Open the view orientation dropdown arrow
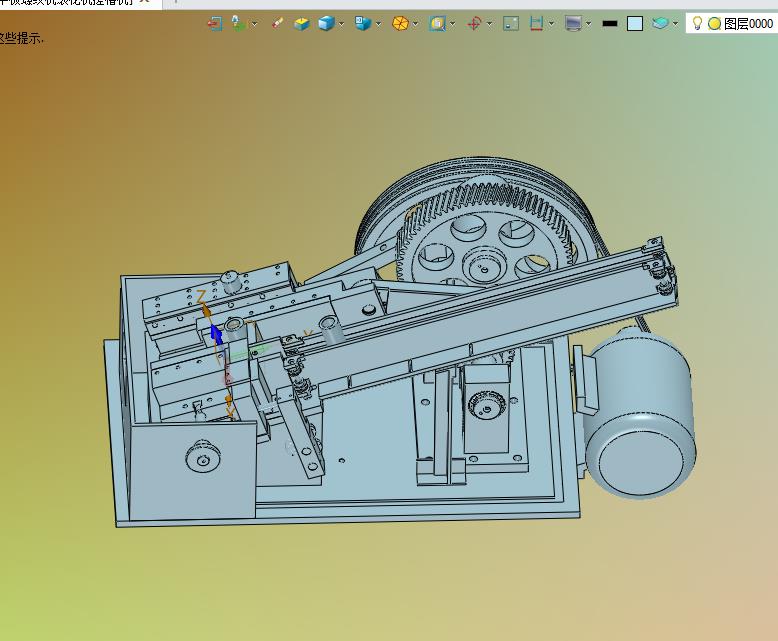 [379, 23]
